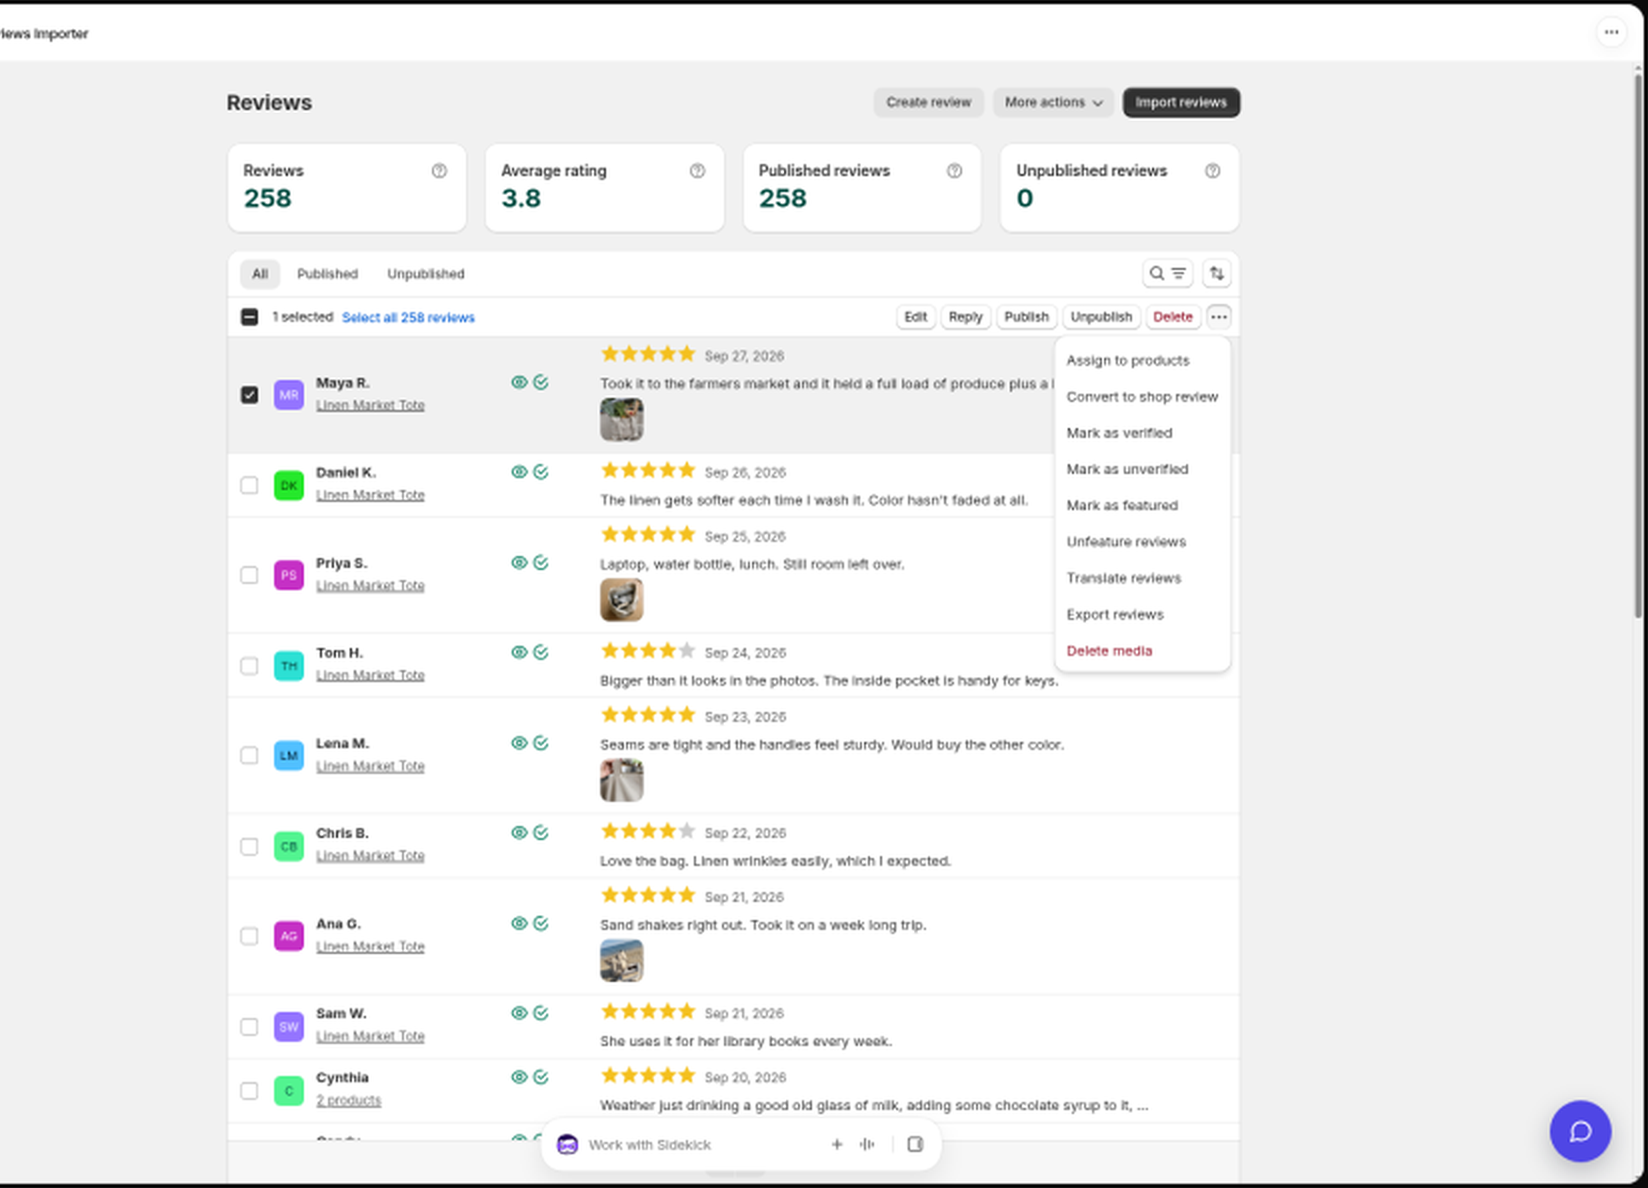Toggle the Sidekick side panel icon
This screenshot has width=1648, height=1188.
(915, 1144)
